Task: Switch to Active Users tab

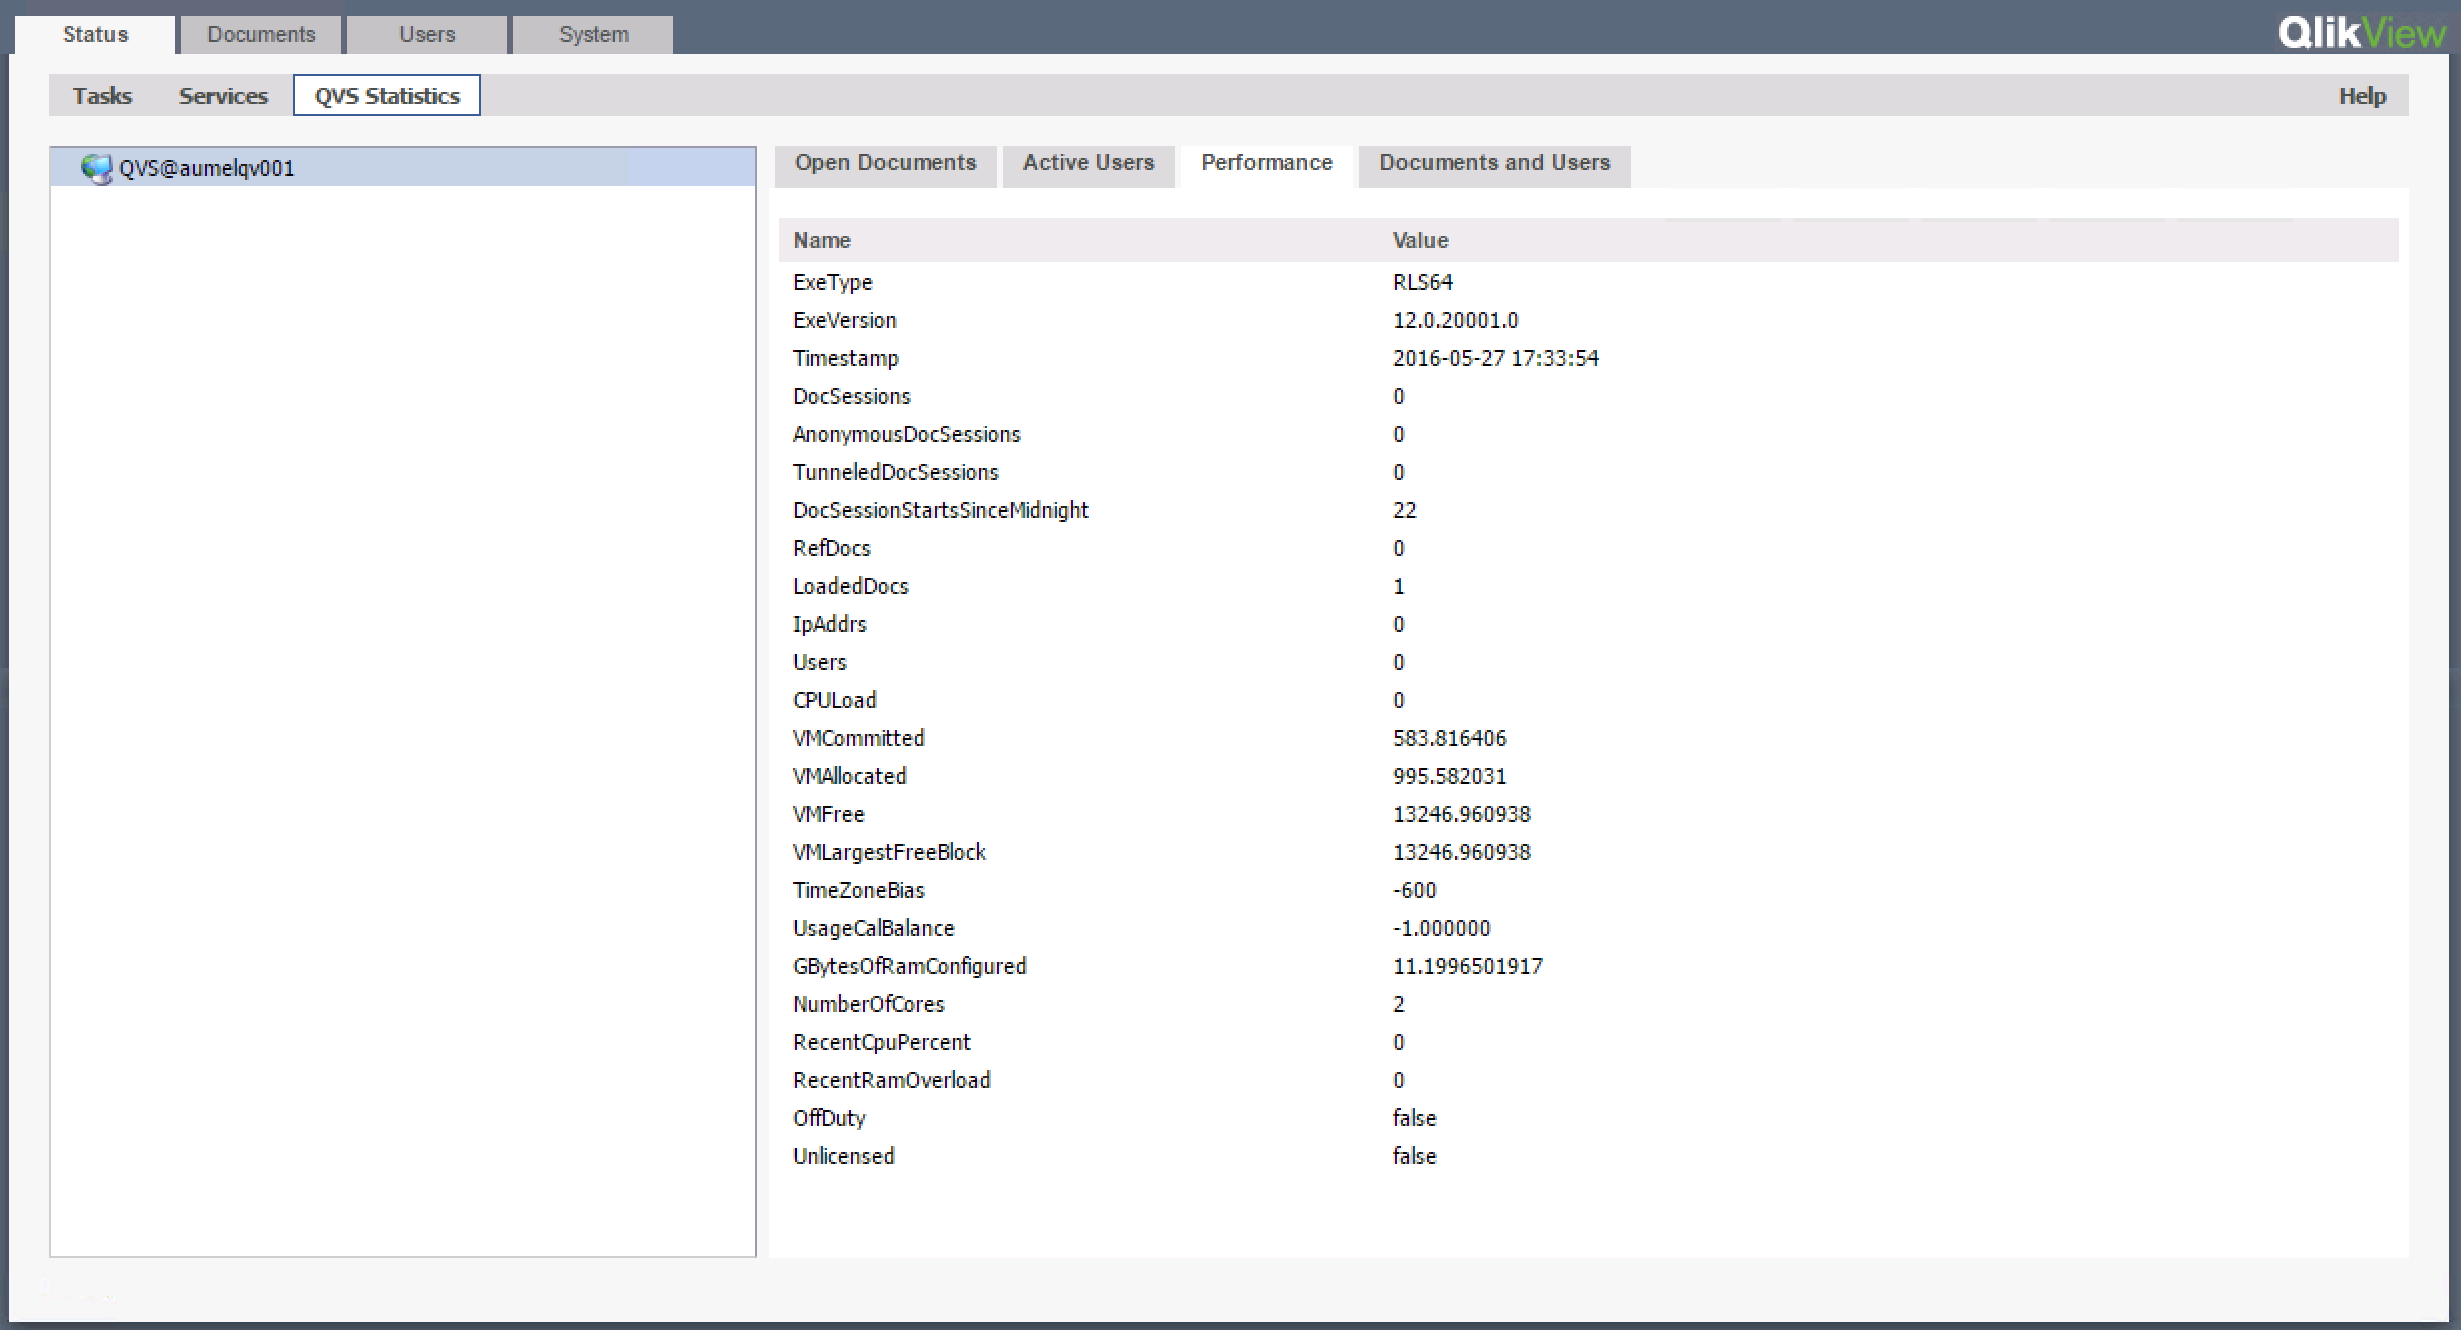Action: (1088, 163)
